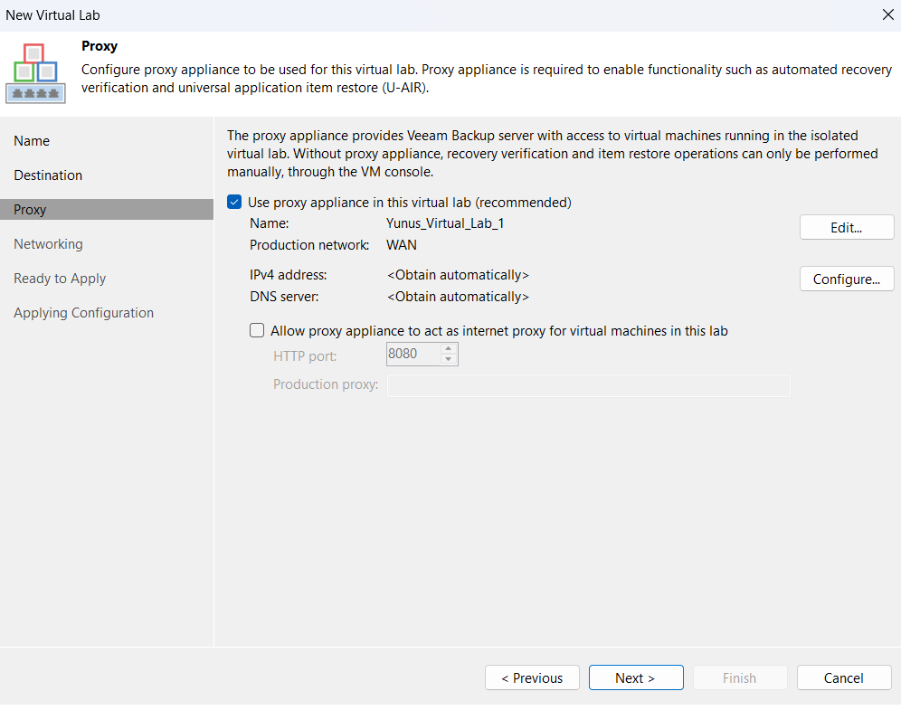Screen dimensions: 901x705
Task: Open the Ready to Apply step
Action: point(60,279)
